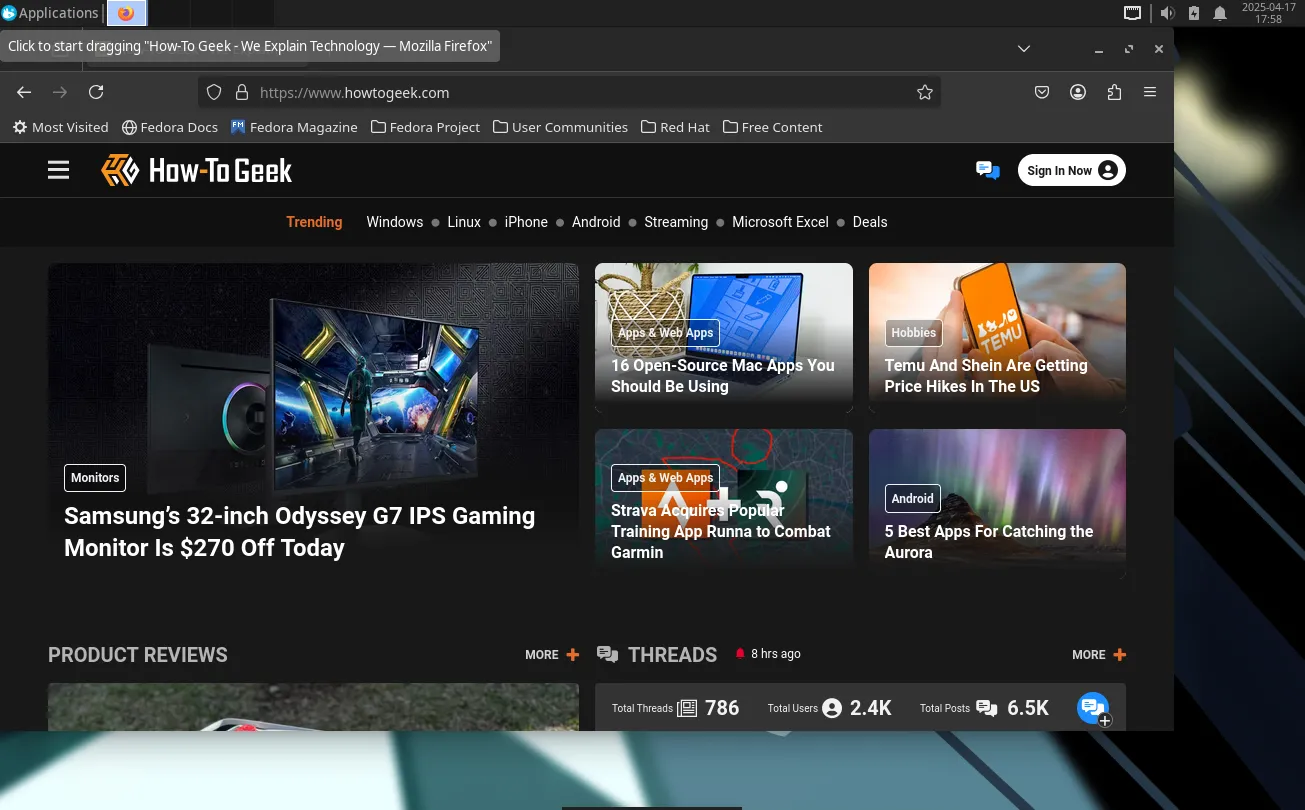The width and height of the screenshot is (1305, 810).
Task: Click the Save to Pocket icon
Action: 1042,92
